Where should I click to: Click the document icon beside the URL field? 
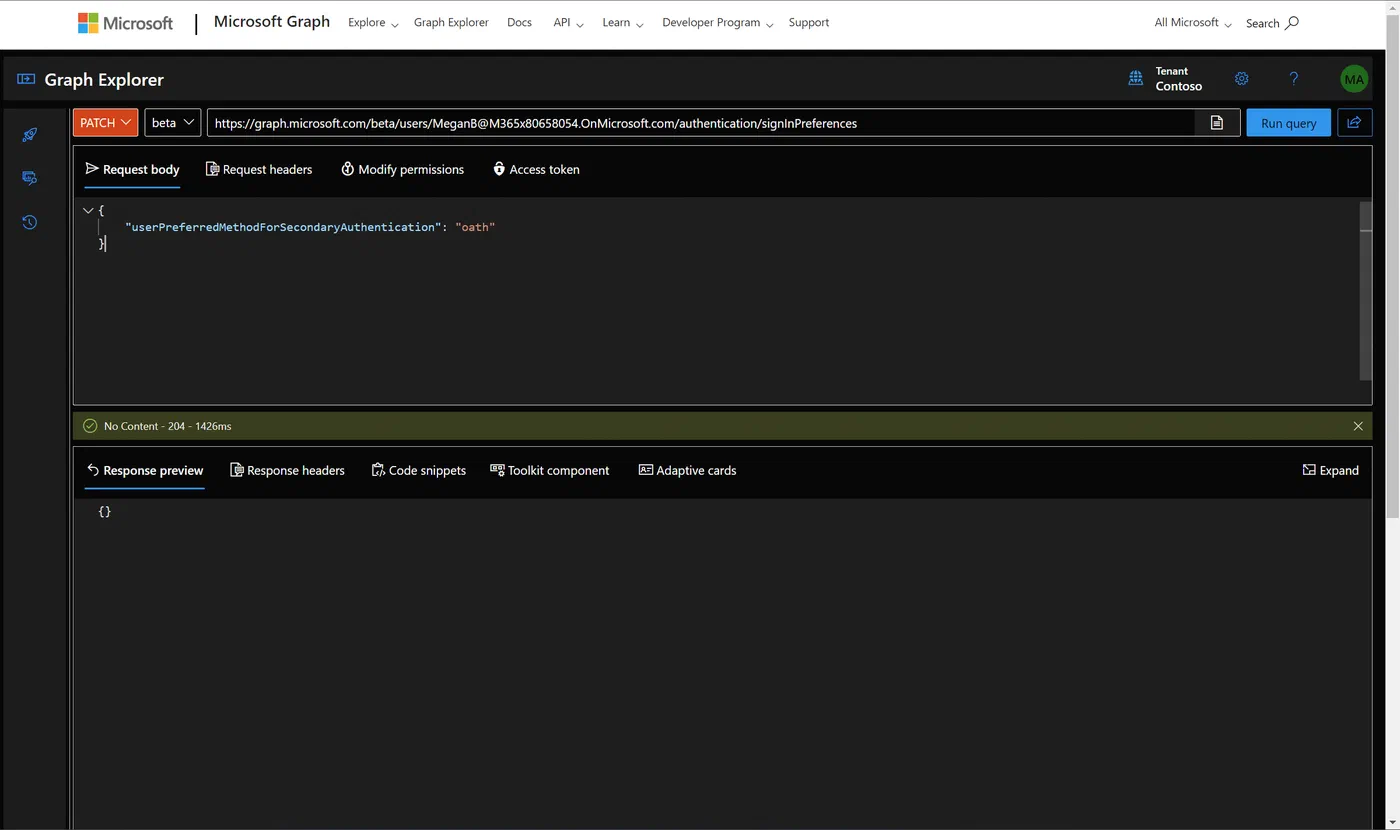click(1217, 123)
